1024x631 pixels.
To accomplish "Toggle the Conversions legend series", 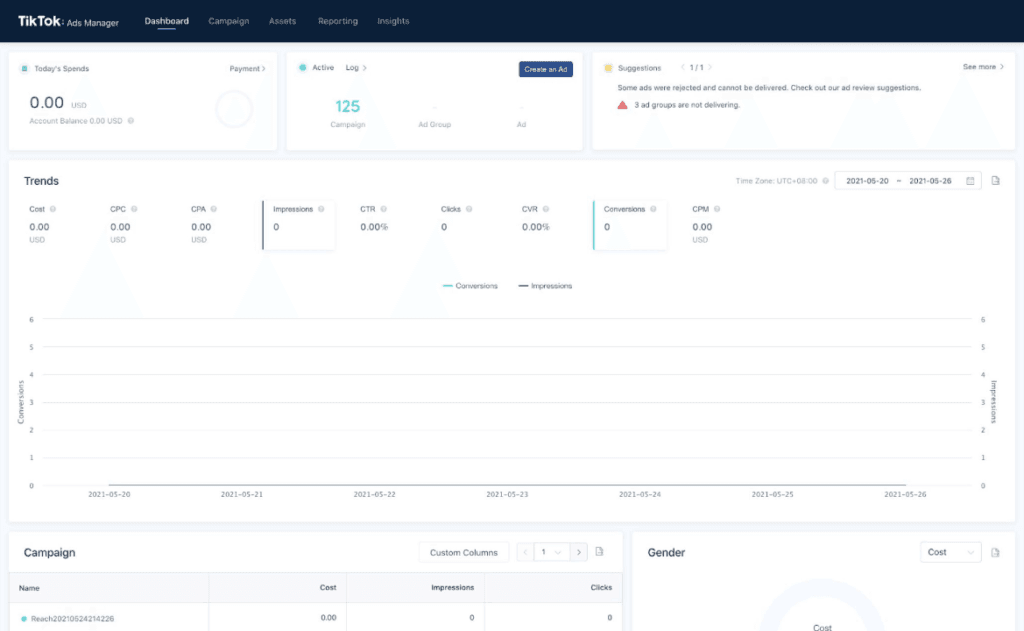I will click(470, 286).
